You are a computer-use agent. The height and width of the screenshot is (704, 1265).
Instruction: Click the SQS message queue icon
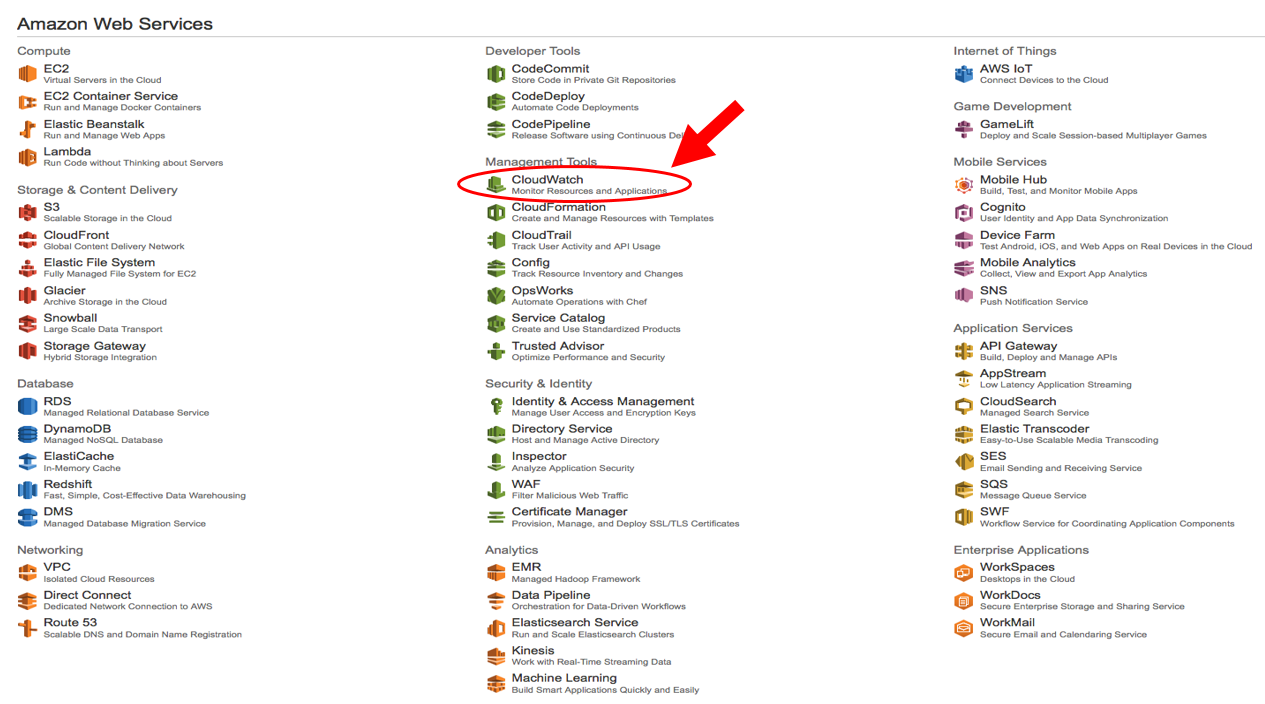963,489
